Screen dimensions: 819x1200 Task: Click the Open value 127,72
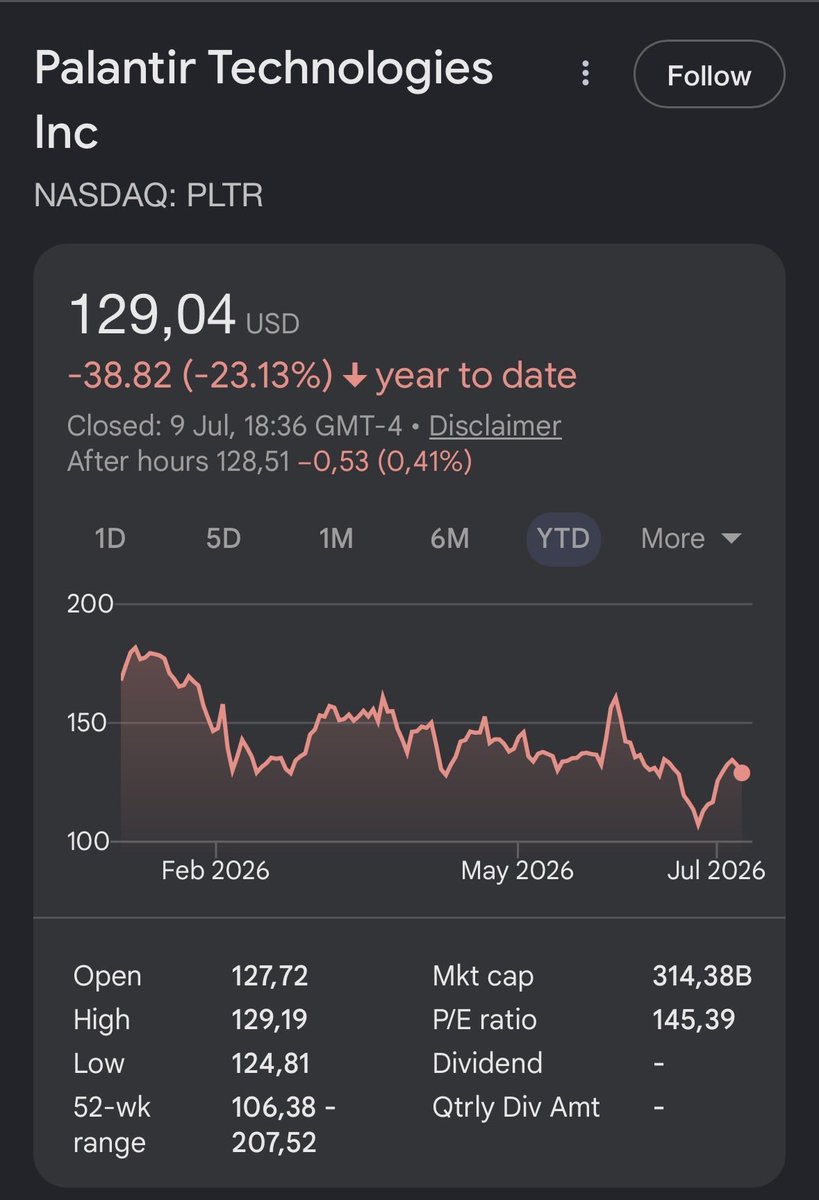(270, 976)
